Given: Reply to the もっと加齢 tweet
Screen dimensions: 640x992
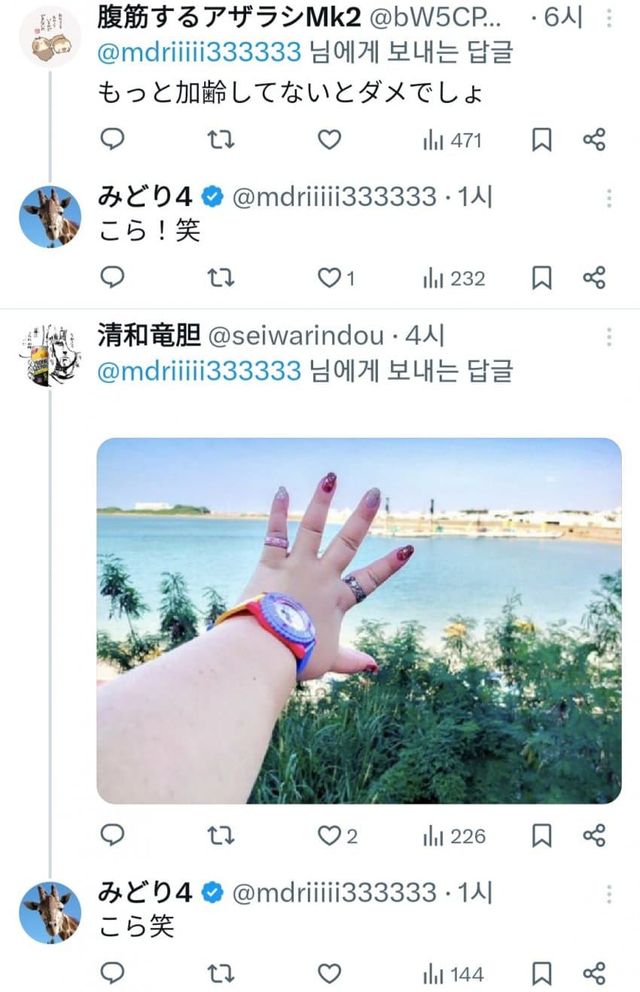Looking at the screenshot, I should tap(113, 139).
